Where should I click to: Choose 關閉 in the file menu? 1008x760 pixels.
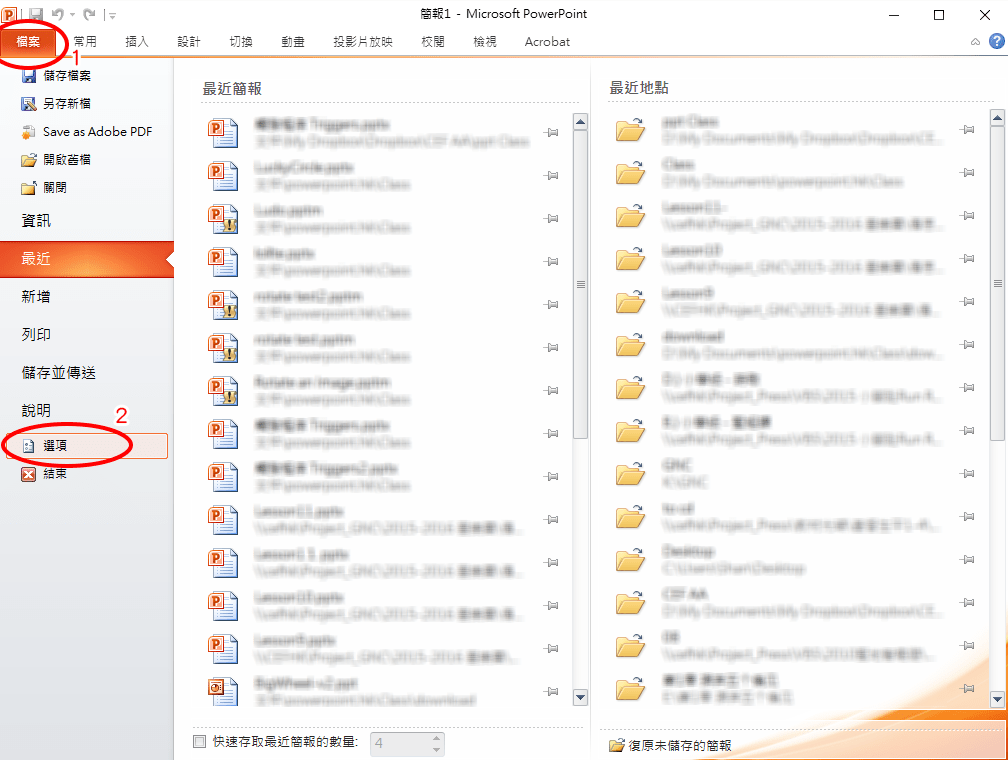(45, 188)
